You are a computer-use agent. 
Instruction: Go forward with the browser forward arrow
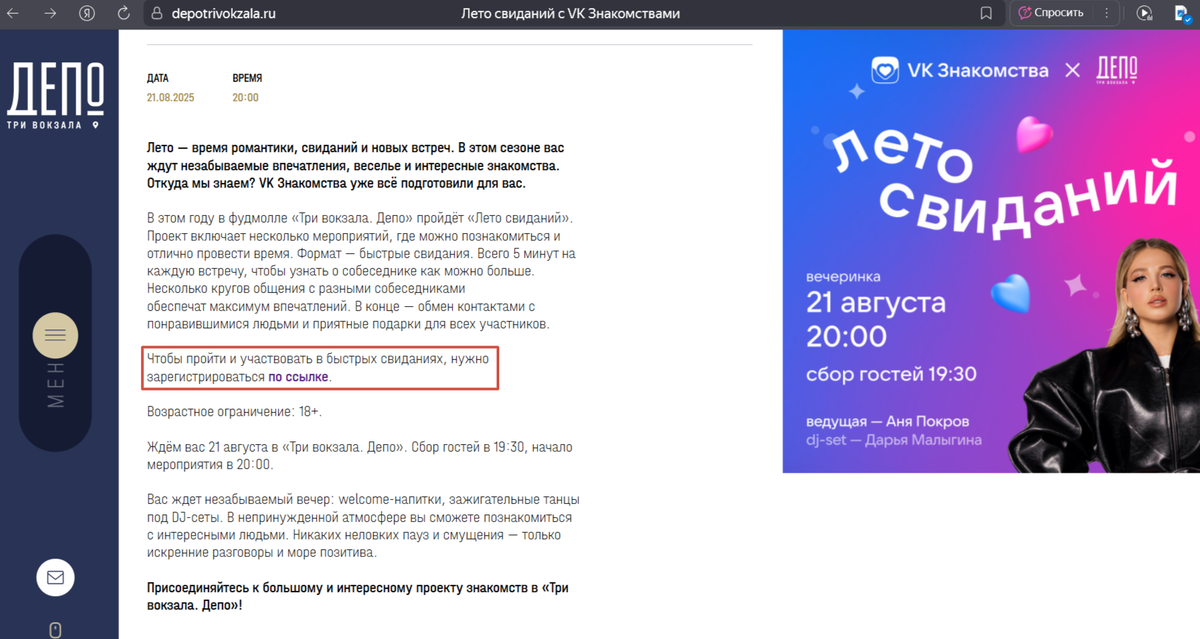pyautogui.click(x=50, y=14)
